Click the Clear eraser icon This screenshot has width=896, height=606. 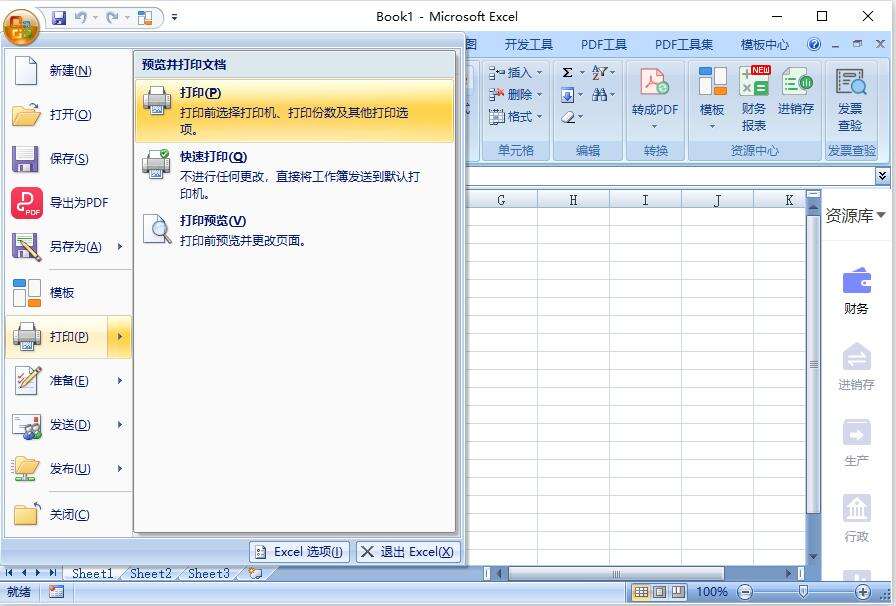pos(568,117)
